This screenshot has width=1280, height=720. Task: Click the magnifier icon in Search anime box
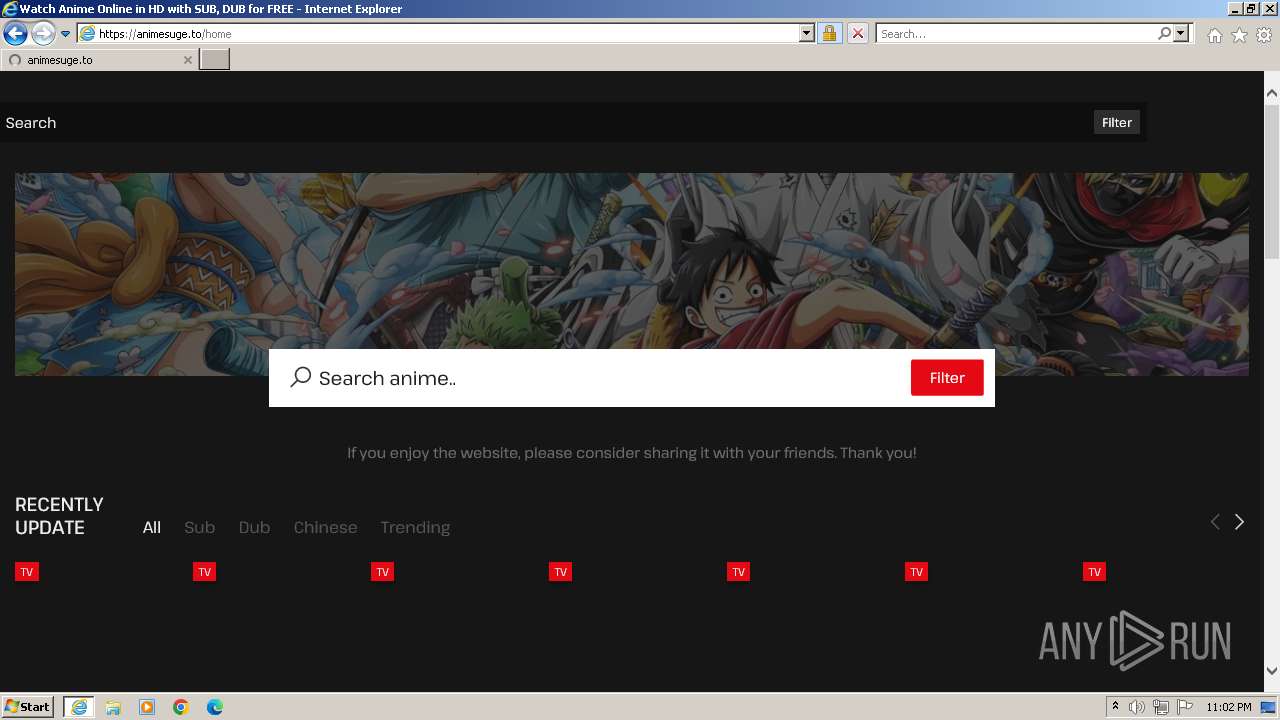pos(301,377)
